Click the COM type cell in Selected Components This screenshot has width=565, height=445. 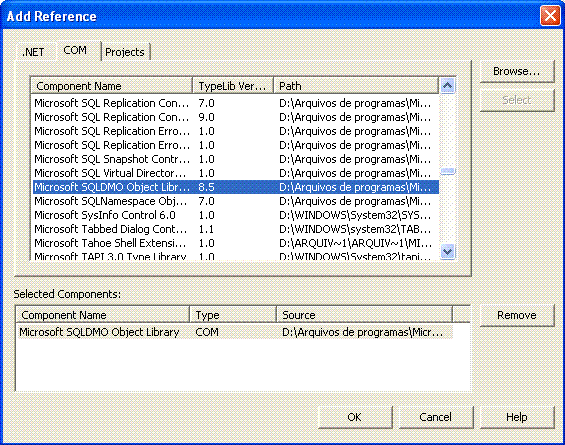click(x=207, y=332)
